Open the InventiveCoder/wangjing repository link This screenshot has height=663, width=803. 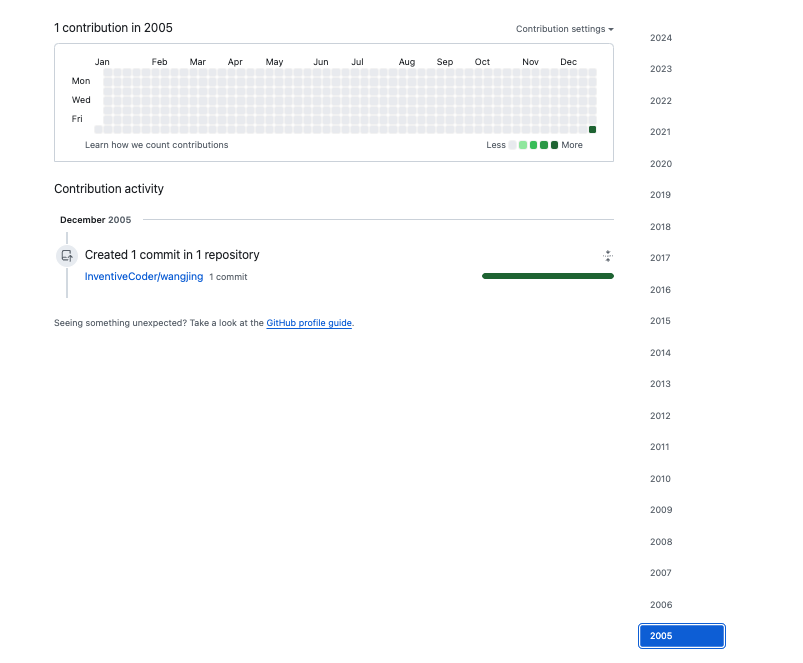tap(144, 277)
